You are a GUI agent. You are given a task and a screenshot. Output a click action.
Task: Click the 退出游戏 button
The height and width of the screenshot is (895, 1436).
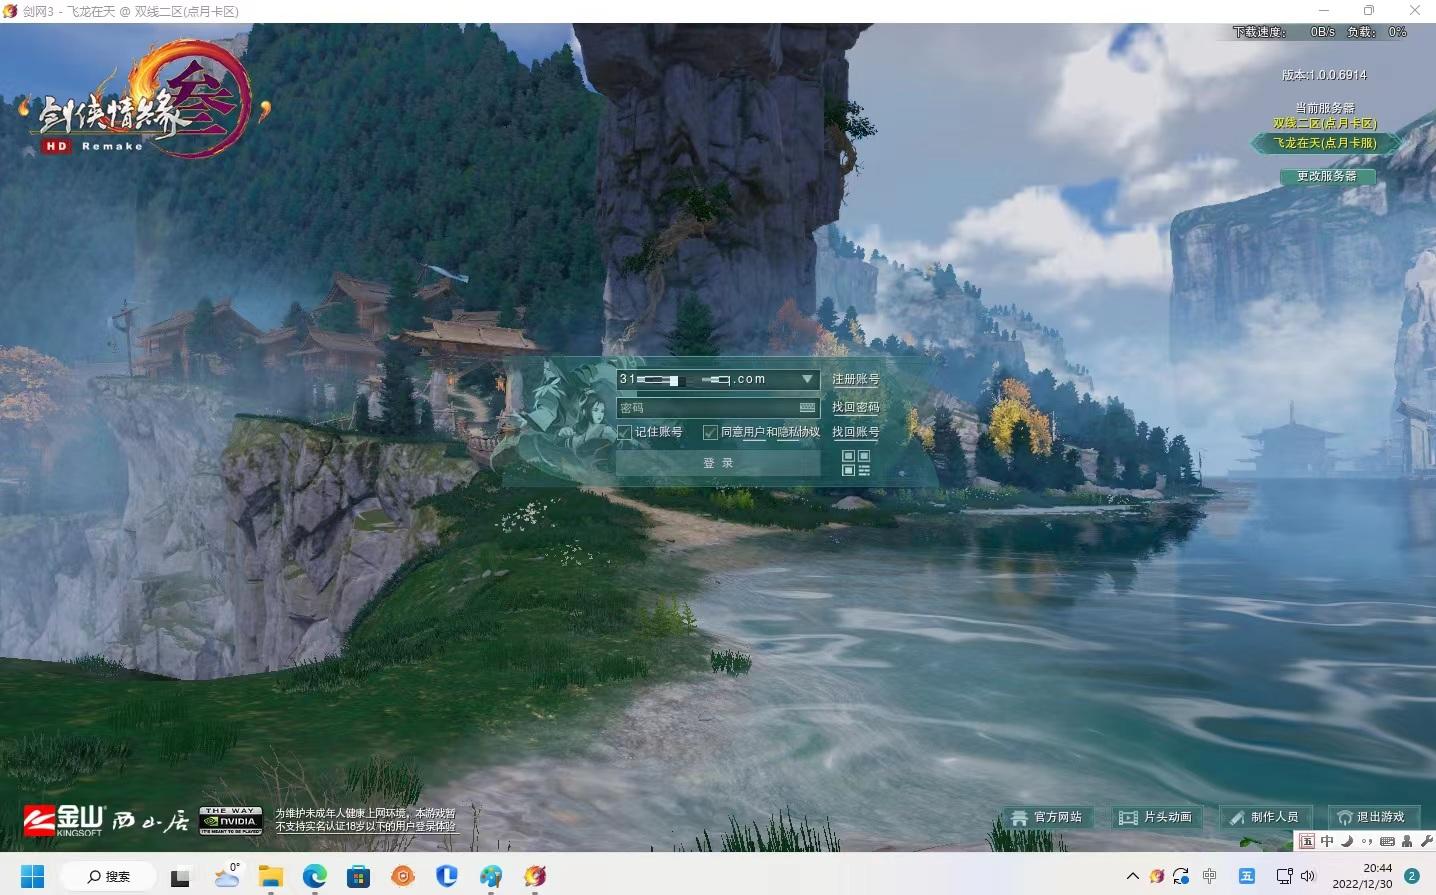[1372, 817]
